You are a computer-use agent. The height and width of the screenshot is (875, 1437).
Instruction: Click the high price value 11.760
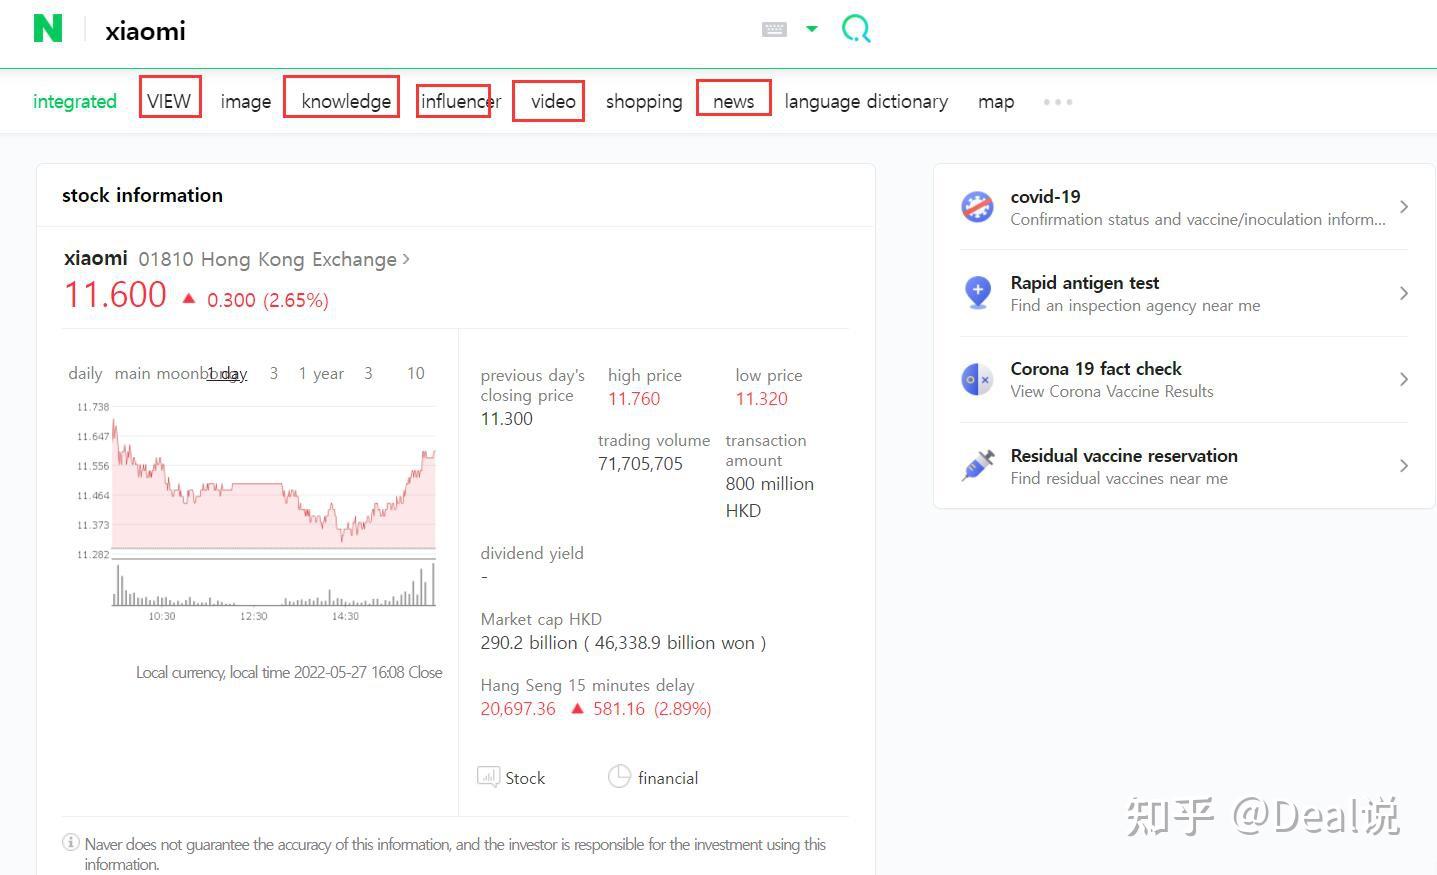pyautogui.click(x=634, y=399)
